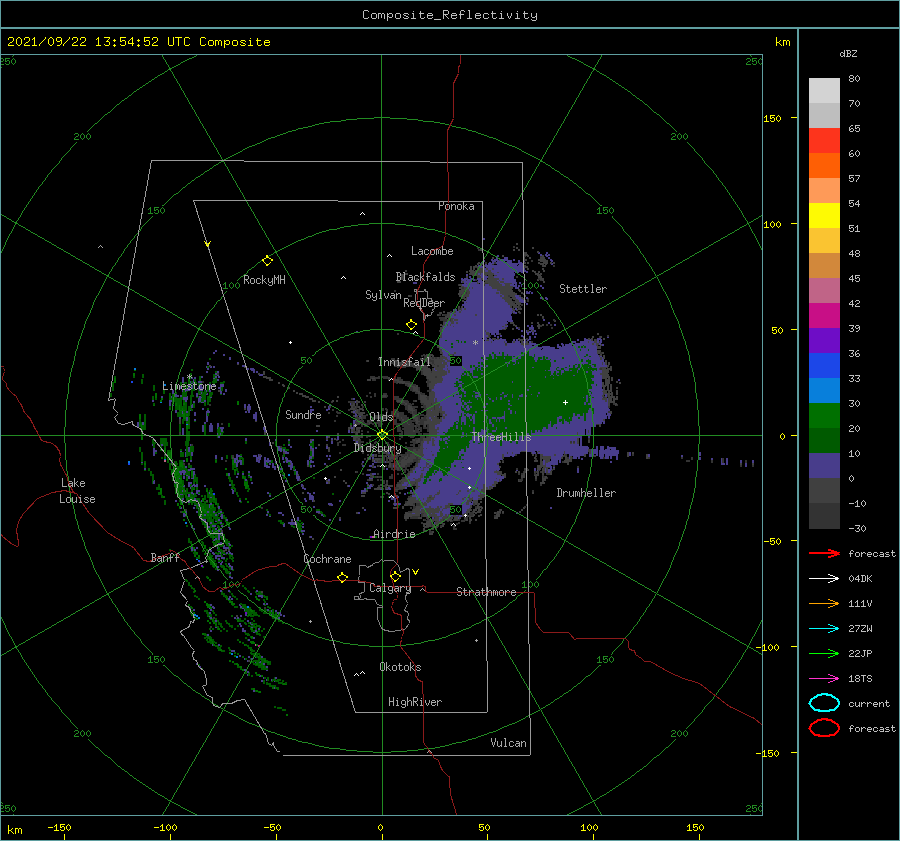Image resolution: width=900 pixels, height=841 pixels.
Task: Click the light gray 70-80 dBZ swatch
Action: 824,91
